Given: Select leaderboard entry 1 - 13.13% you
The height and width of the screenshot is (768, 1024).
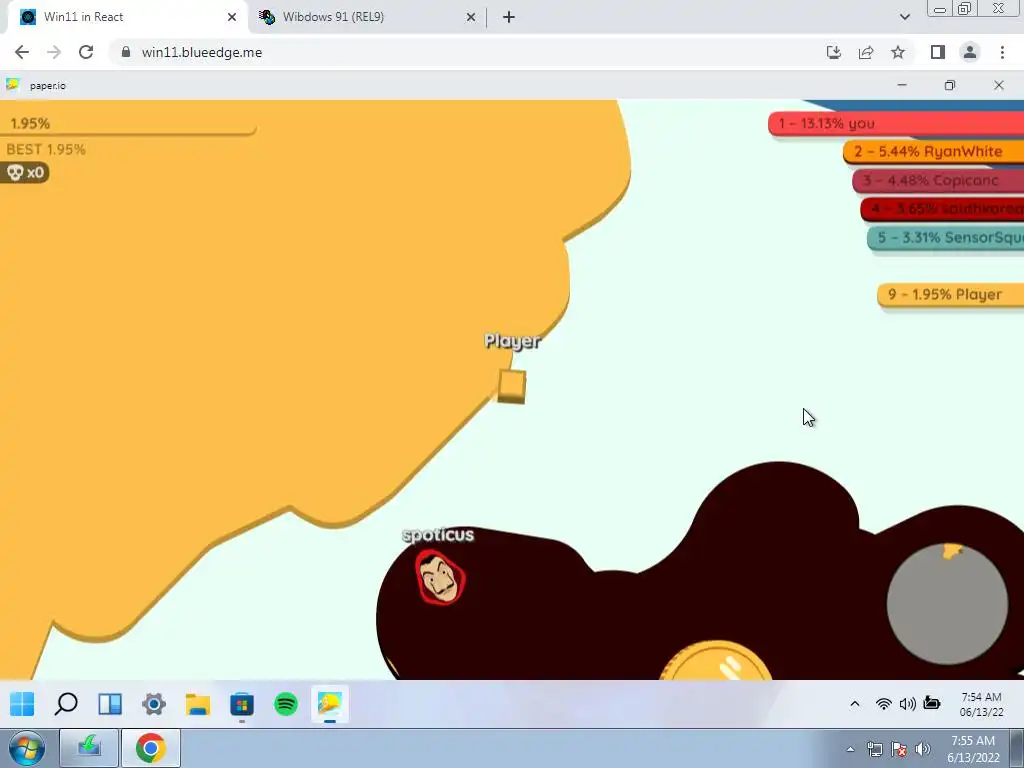Looking at the screenshot, I should coord(896,123).
